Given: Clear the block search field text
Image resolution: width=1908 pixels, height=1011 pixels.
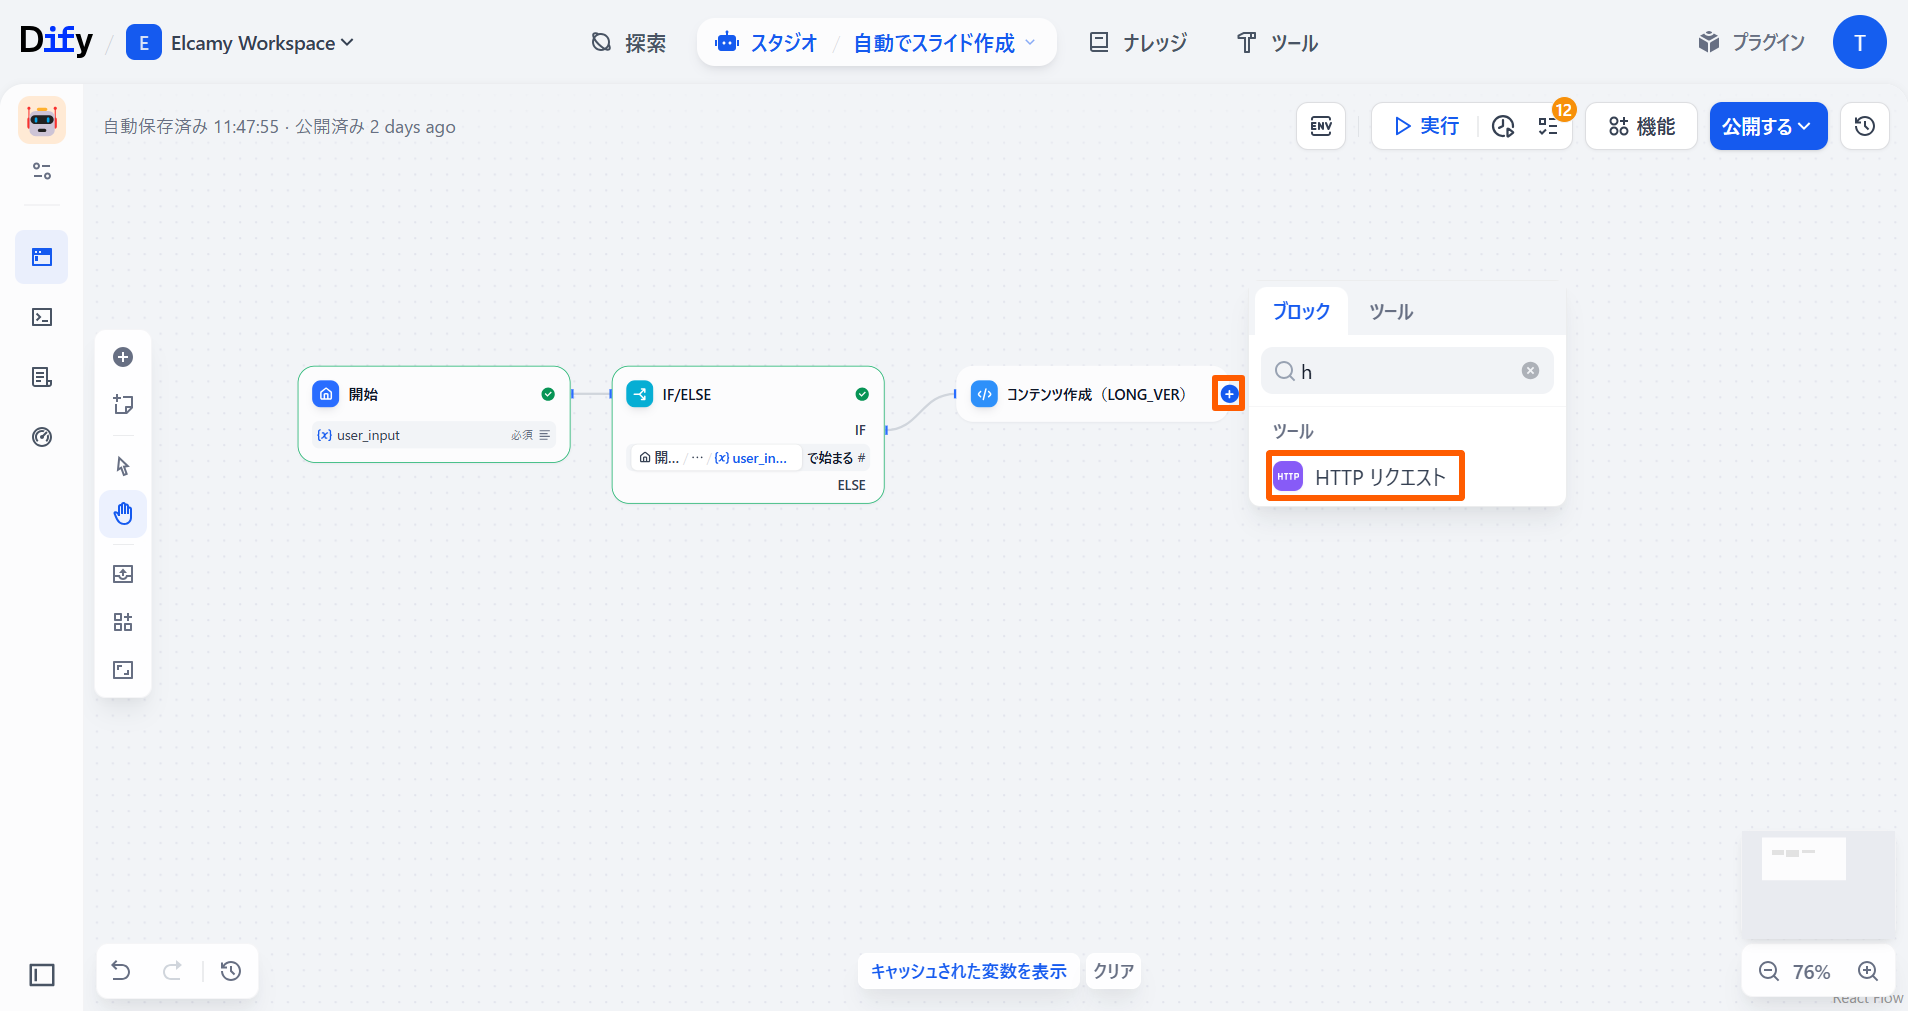Looking at the screenshot, I should point(1530,371).
